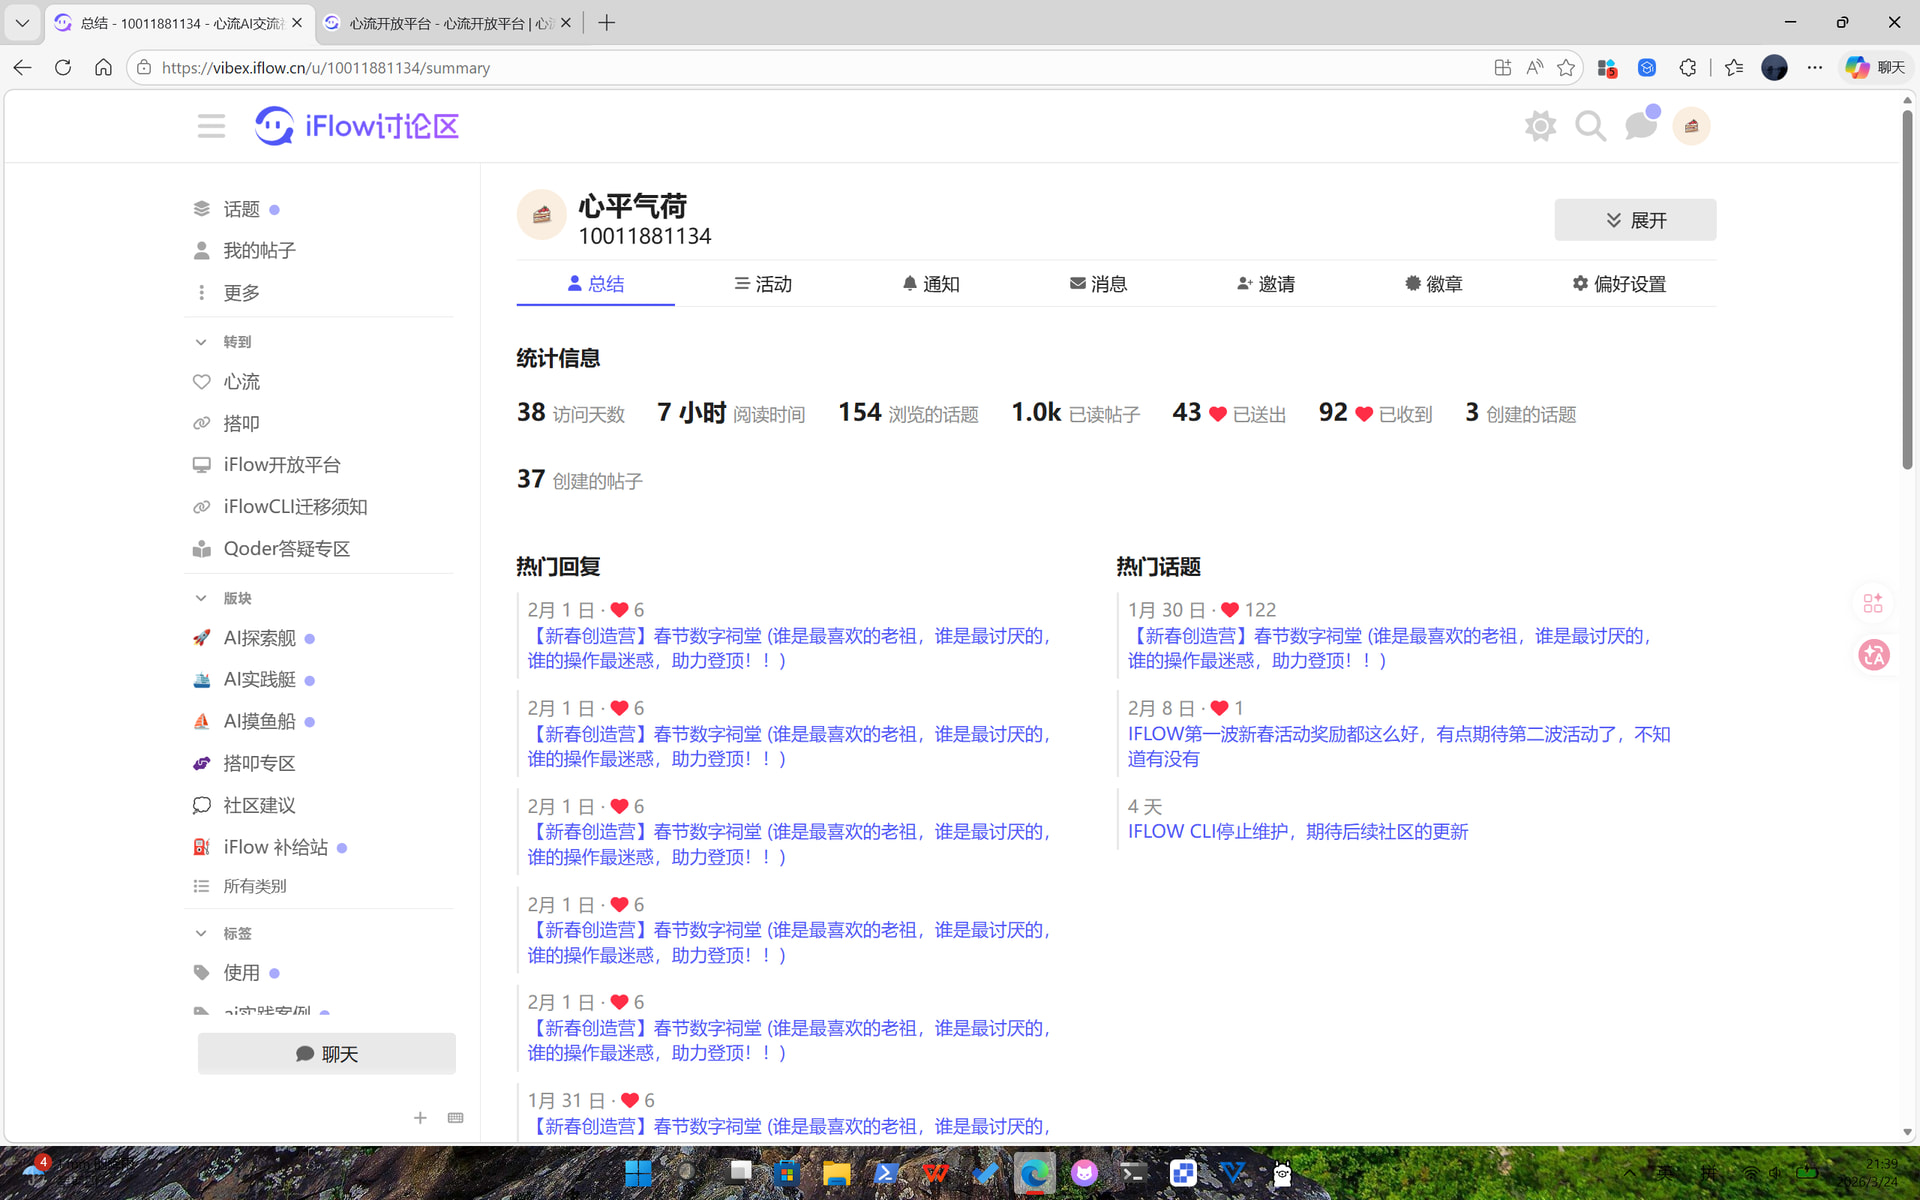Switch to the 活动 tab

tap(763, 284)
